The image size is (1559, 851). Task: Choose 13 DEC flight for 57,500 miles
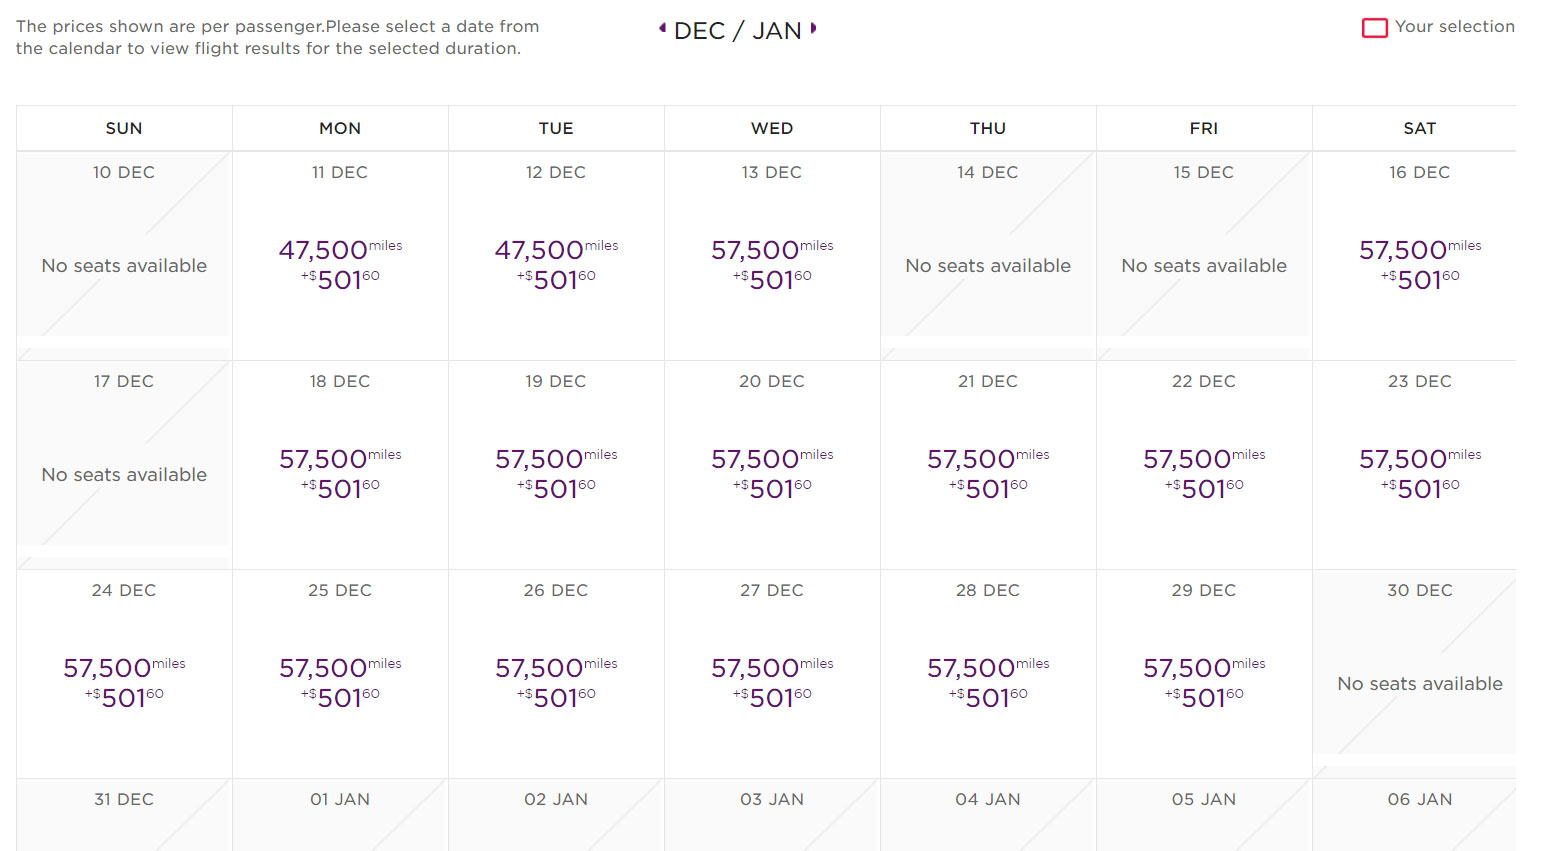tap(772, 256)
